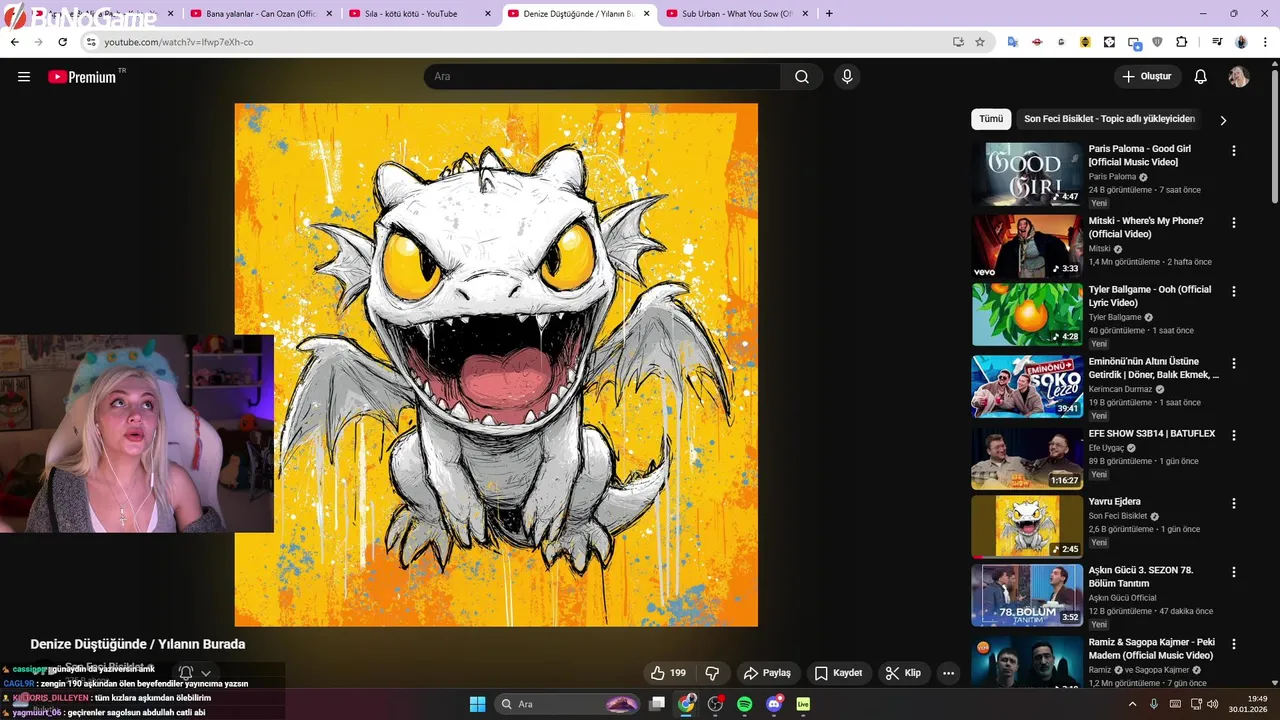Open Task View on the taskbar
Screen dimensions: 1280x720
657,704
